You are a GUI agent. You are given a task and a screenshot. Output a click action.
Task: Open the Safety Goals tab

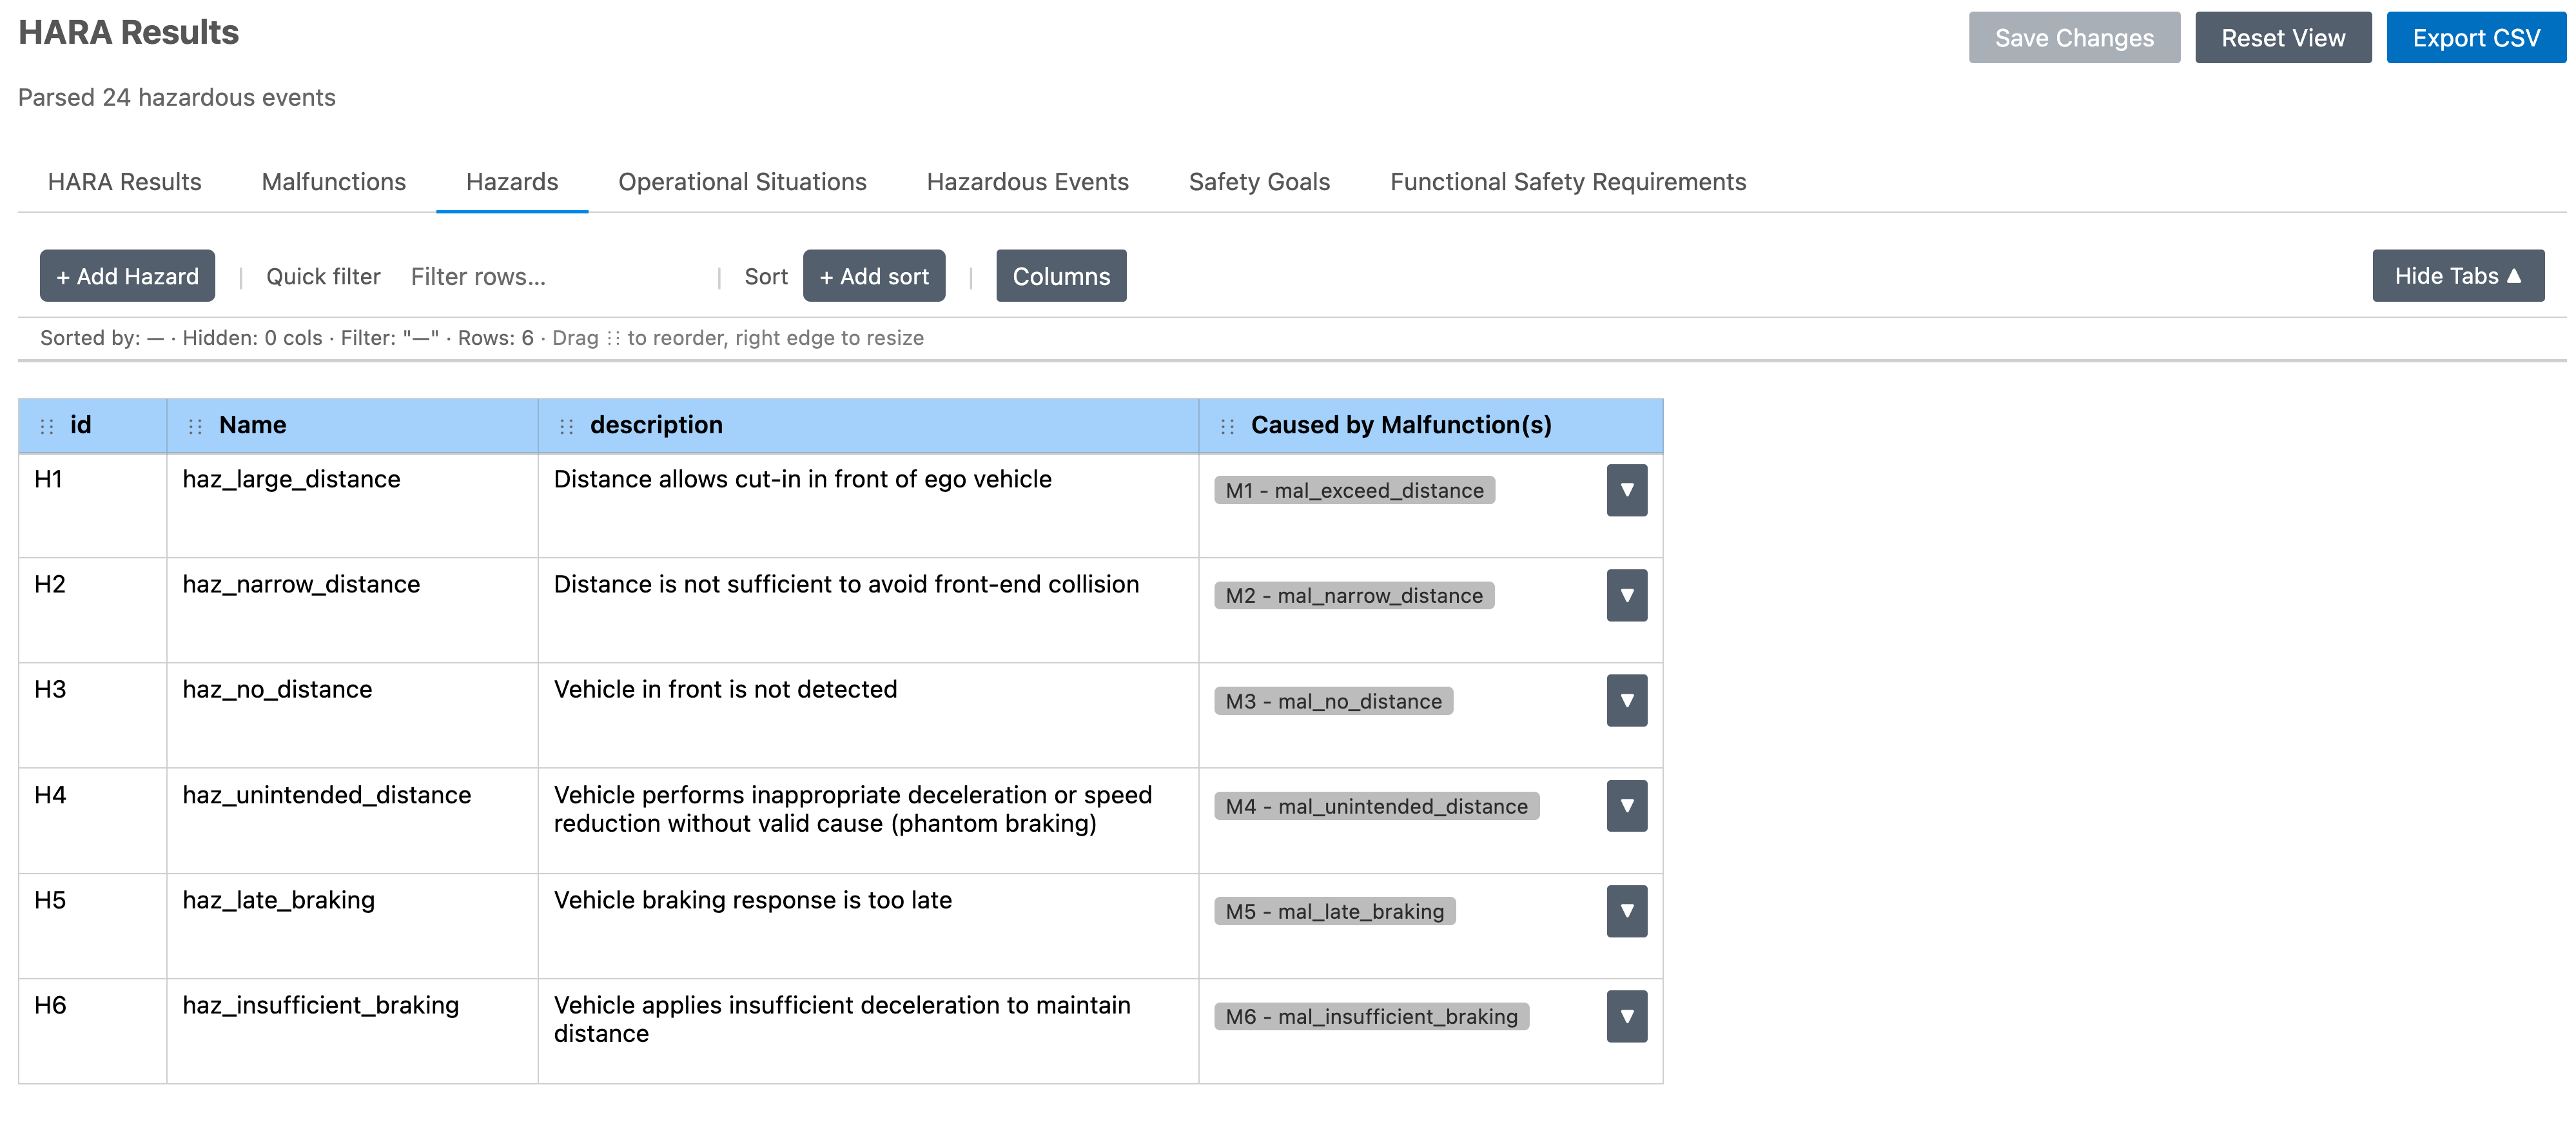click(1258, 182)
